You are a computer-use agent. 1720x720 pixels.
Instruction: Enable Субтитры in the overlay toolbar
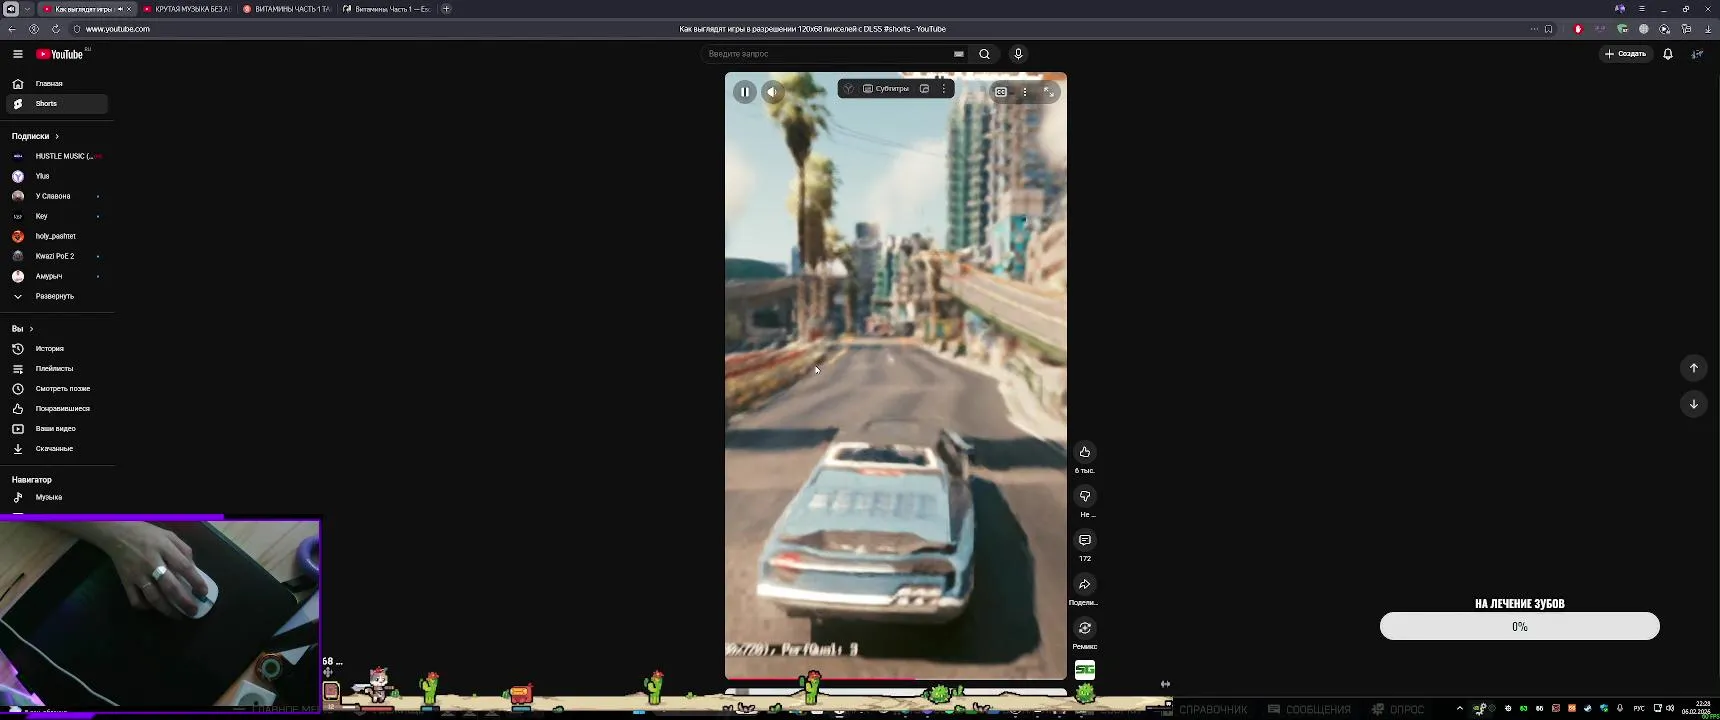tap(886, 89)
